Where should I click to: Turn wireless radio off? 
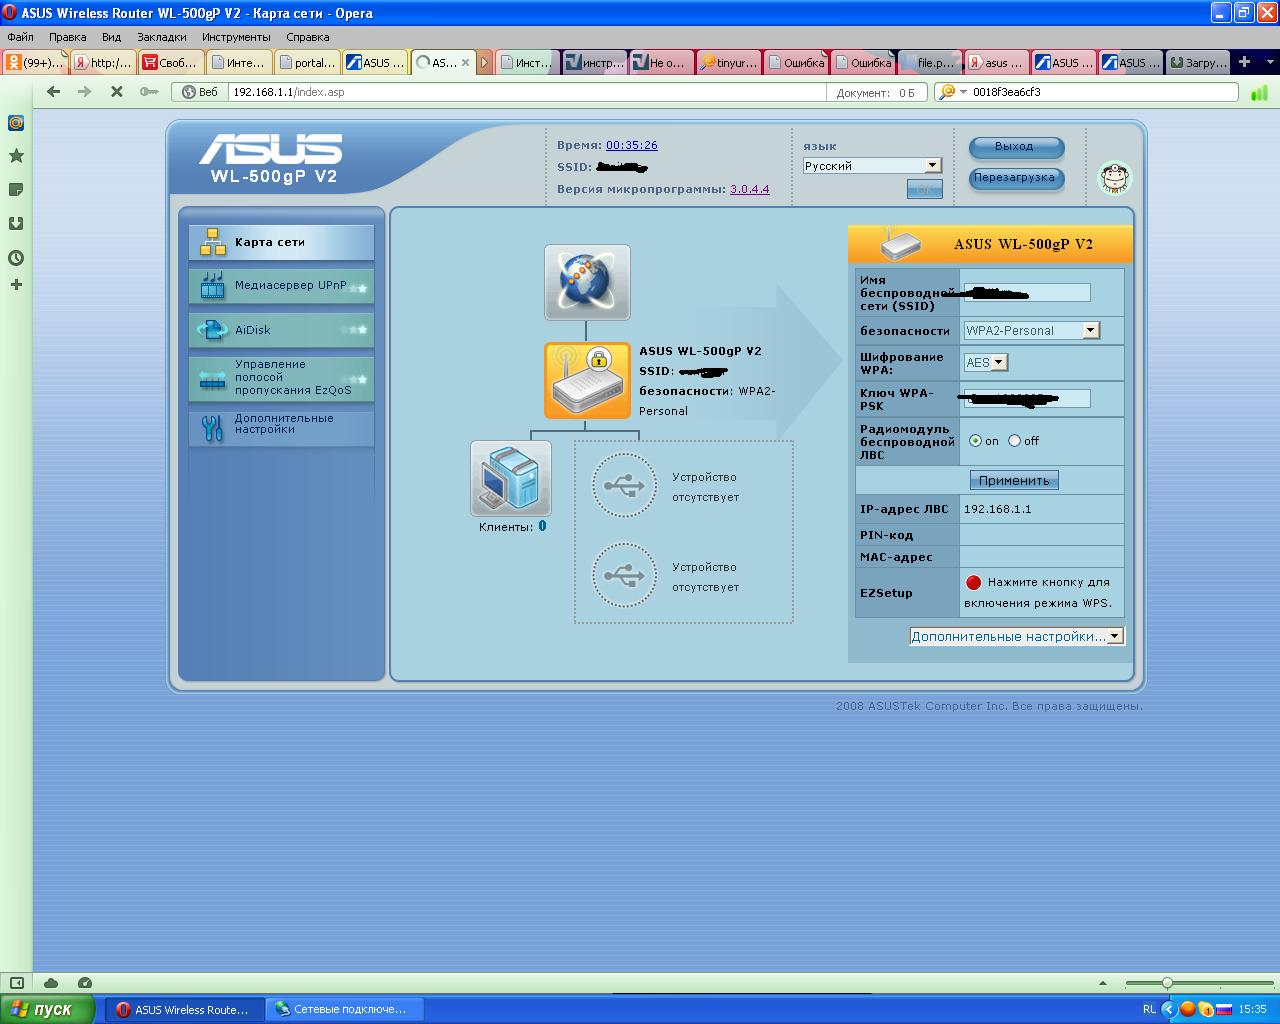tap(1015, 441)
